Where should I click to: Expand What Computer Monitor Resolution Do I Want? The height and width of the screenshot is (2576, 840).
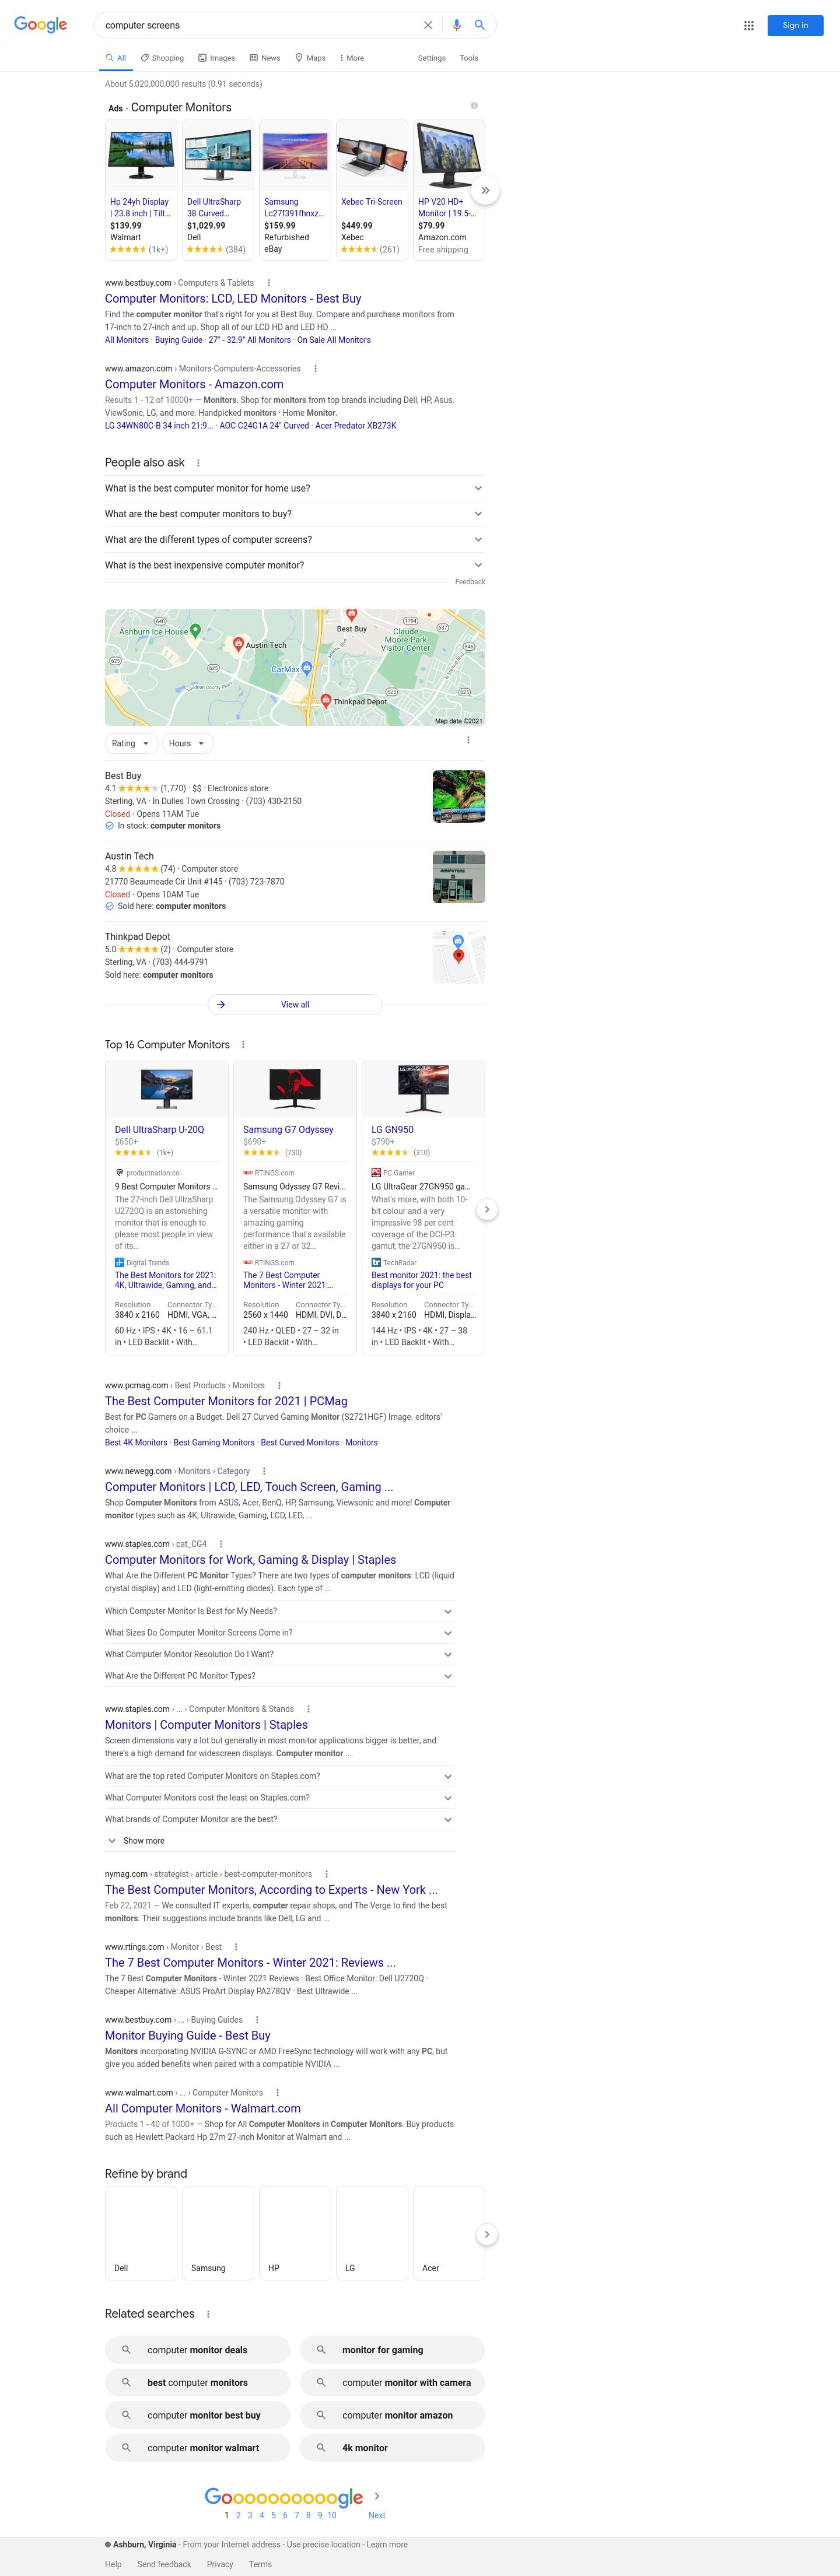(280, 1654)
